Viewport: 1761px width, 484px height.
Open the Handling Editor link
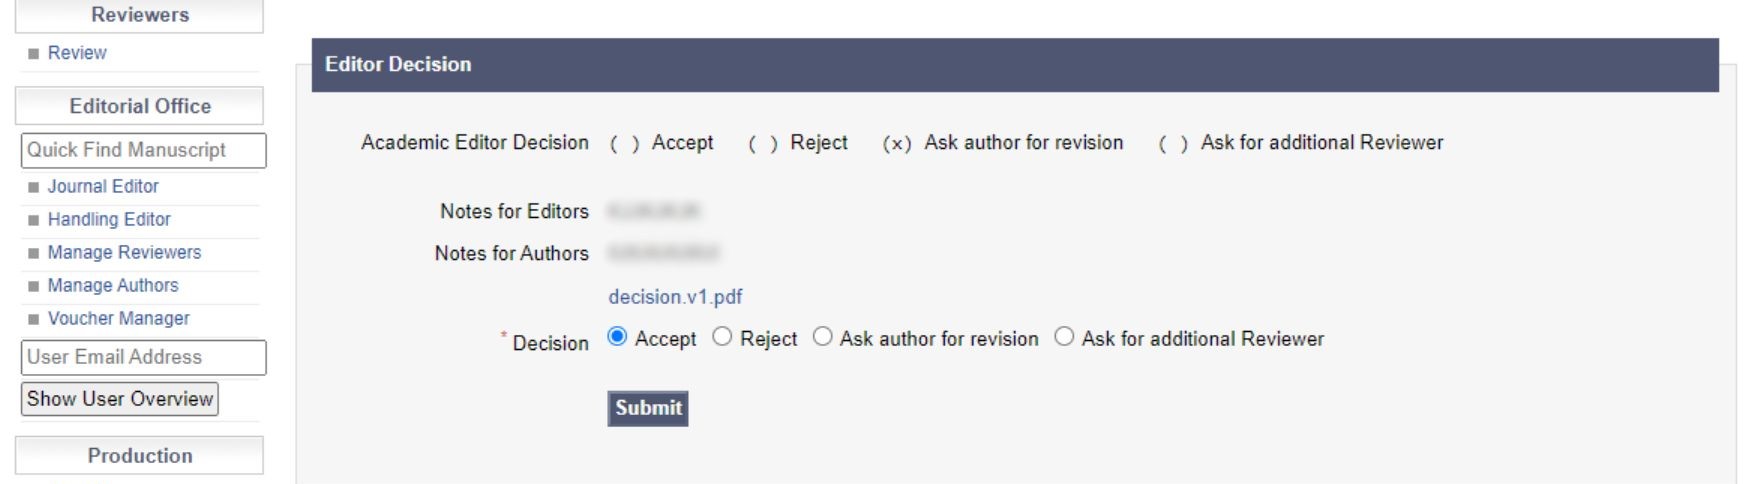109,219
